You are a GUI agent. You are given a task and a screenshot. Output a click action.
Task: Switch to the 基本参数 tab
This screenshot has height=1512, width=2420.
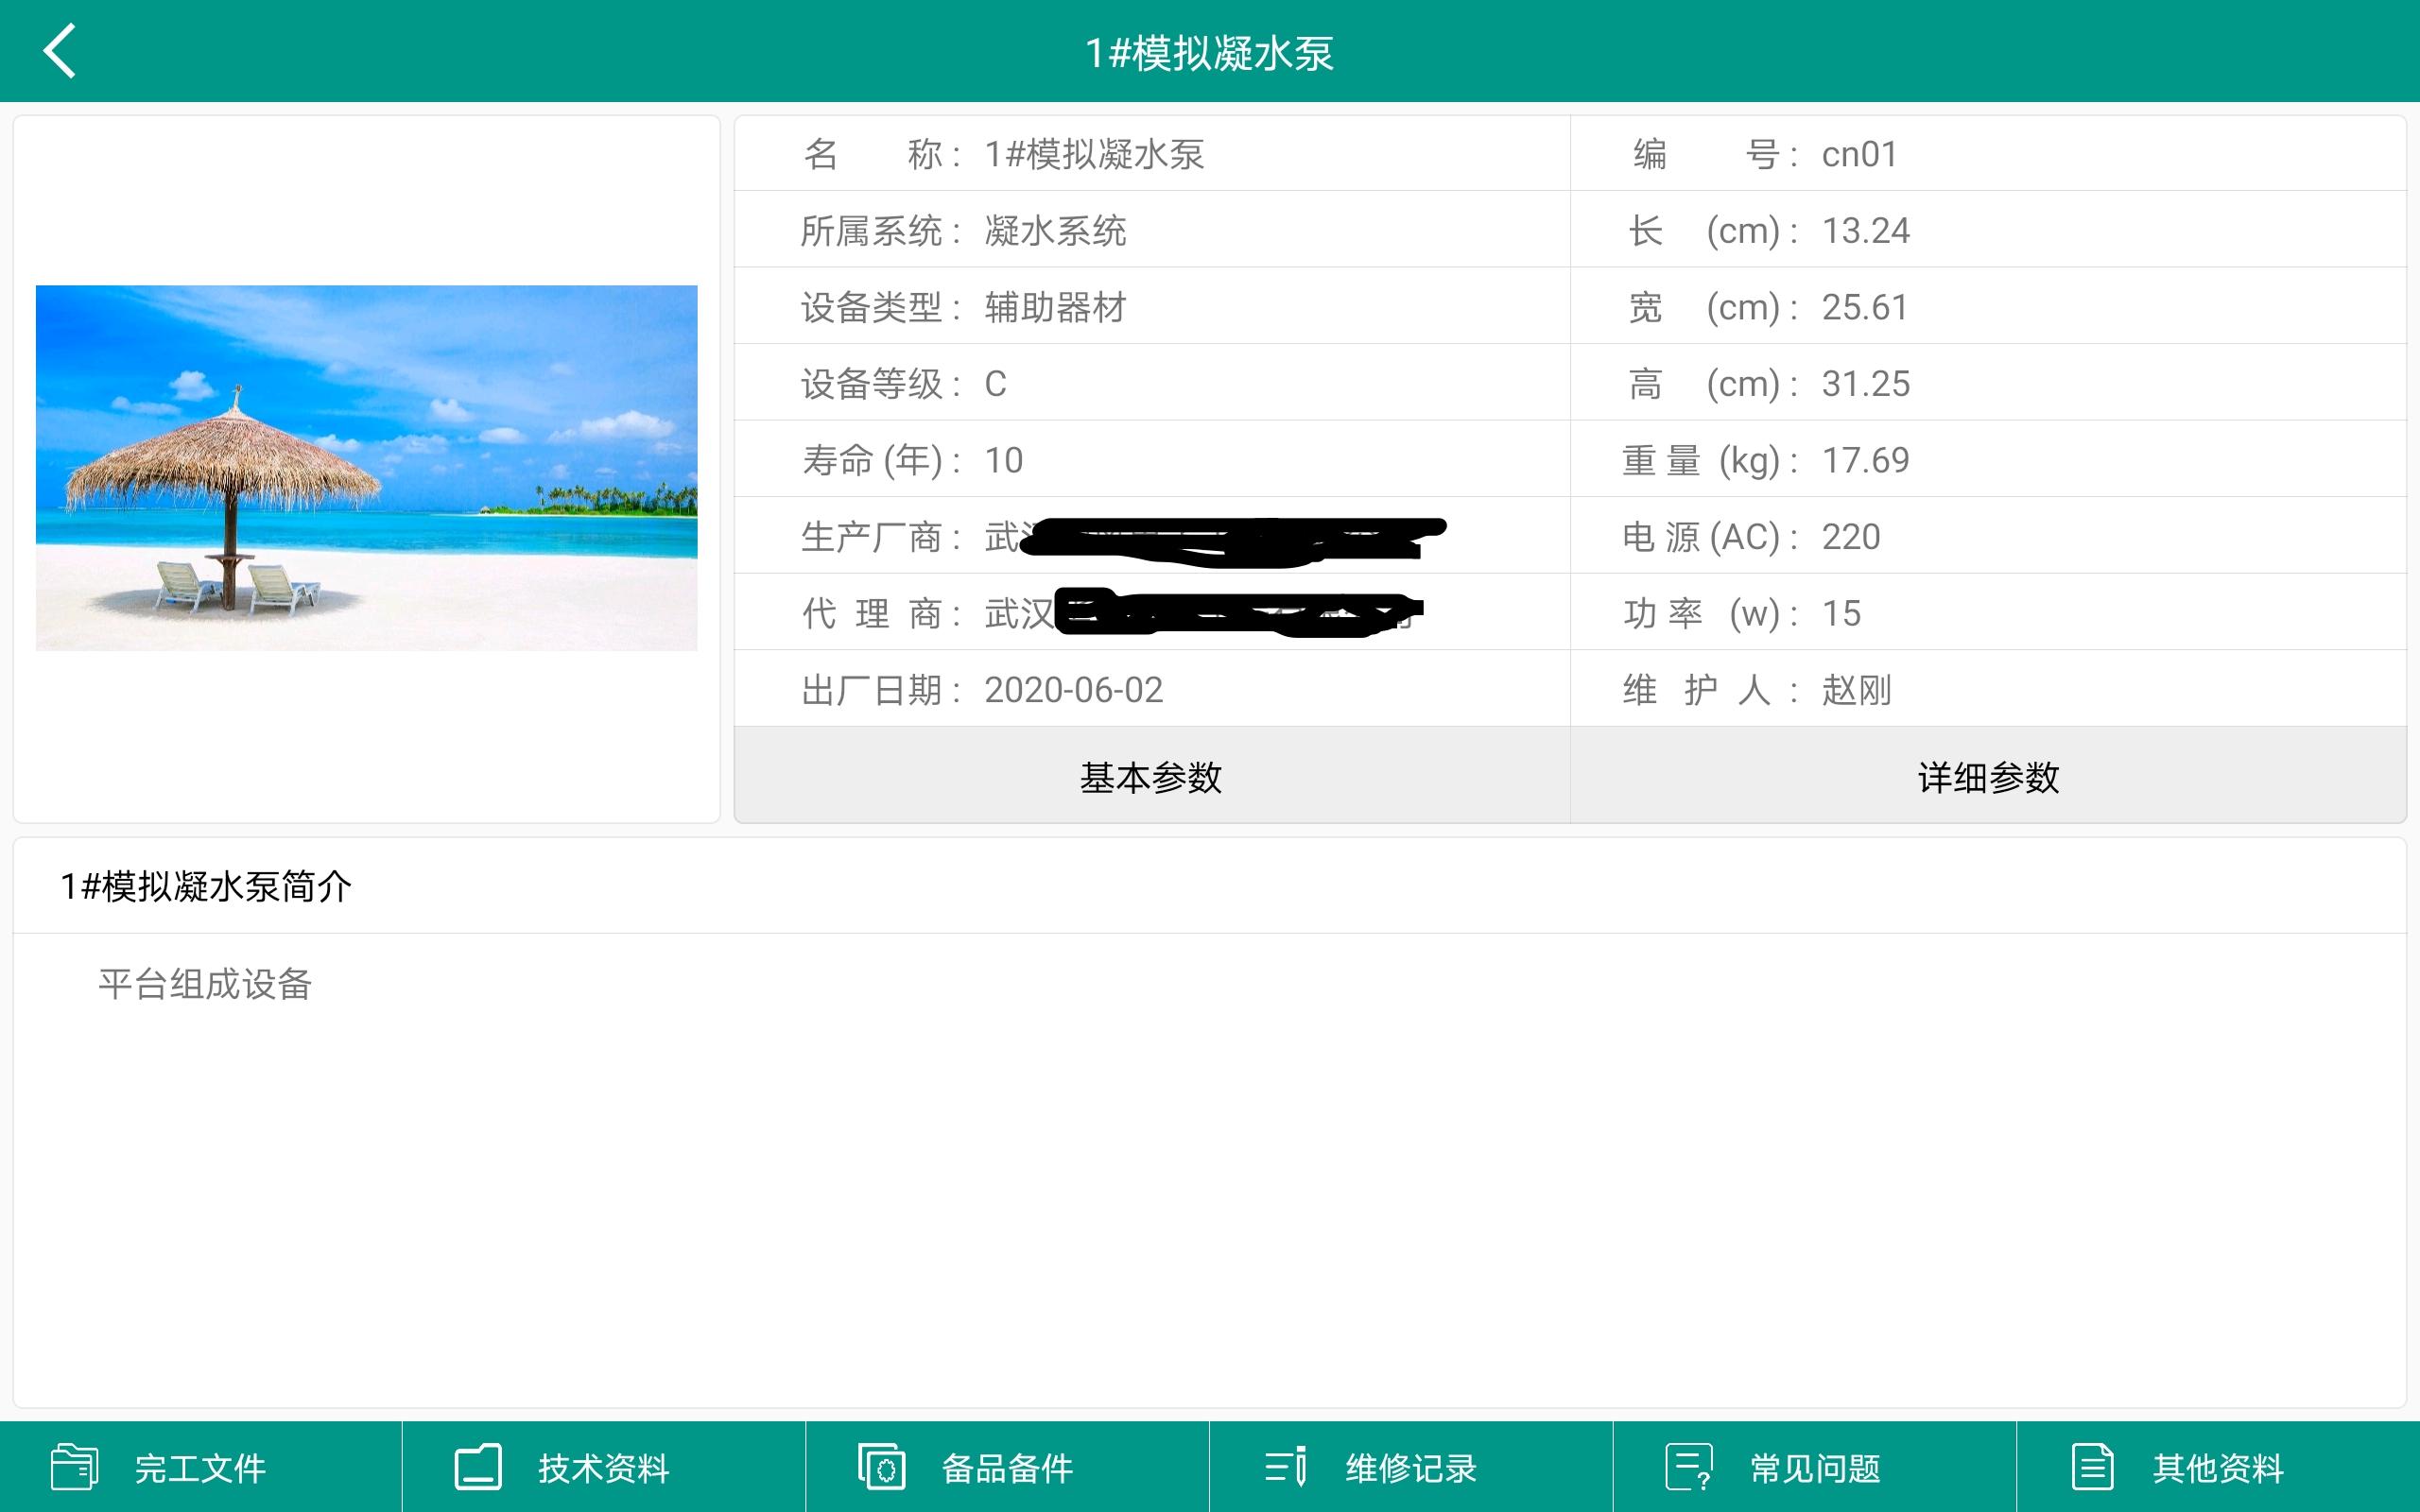point(1151,776)
